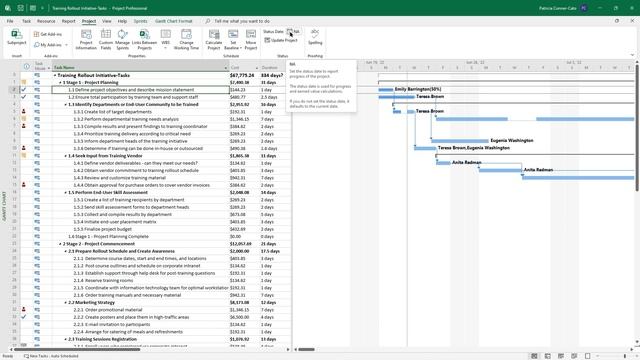The height and width of the screenshot is (360, 640).
Task: Click the user account avatar in title bar
Action: (584, 8)
